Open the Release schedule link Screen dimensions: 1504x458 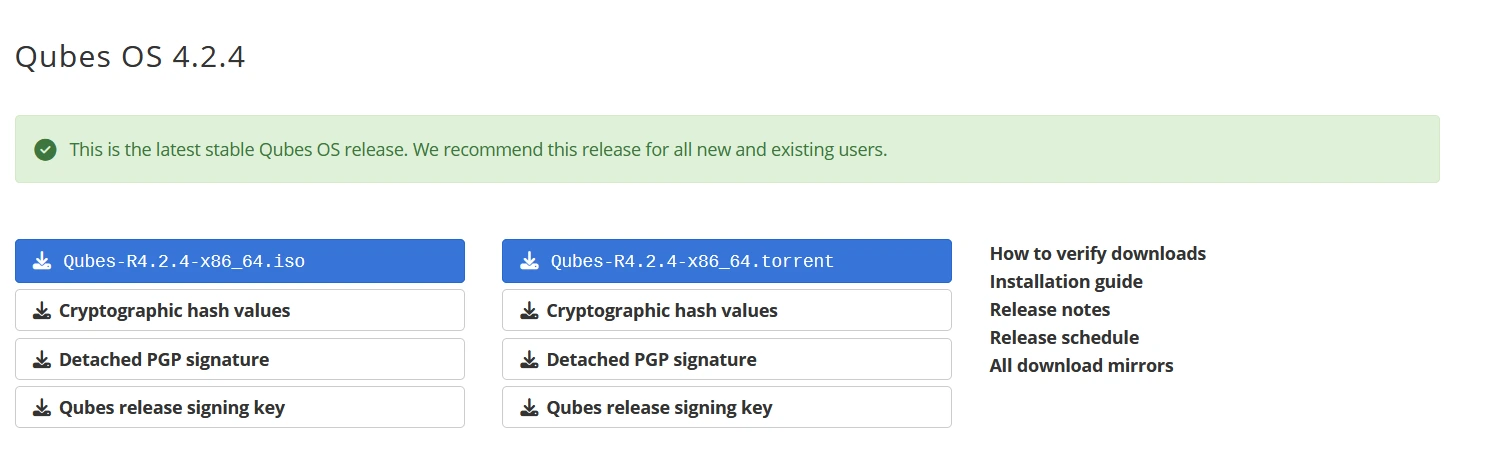coord(1064,338)
